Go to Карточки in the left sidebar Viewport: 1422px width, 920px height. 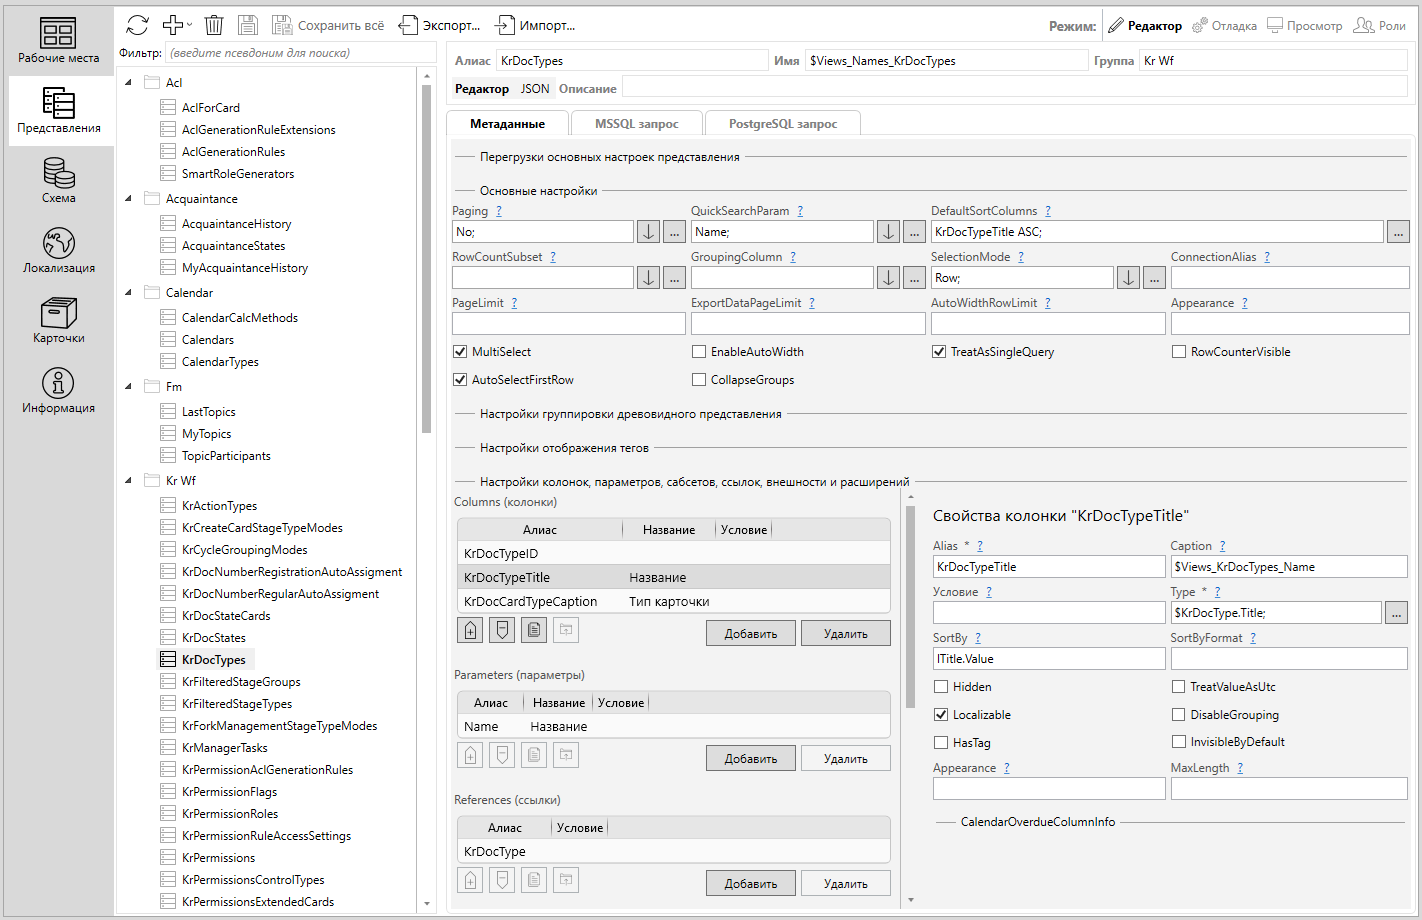tap(59, 320)
